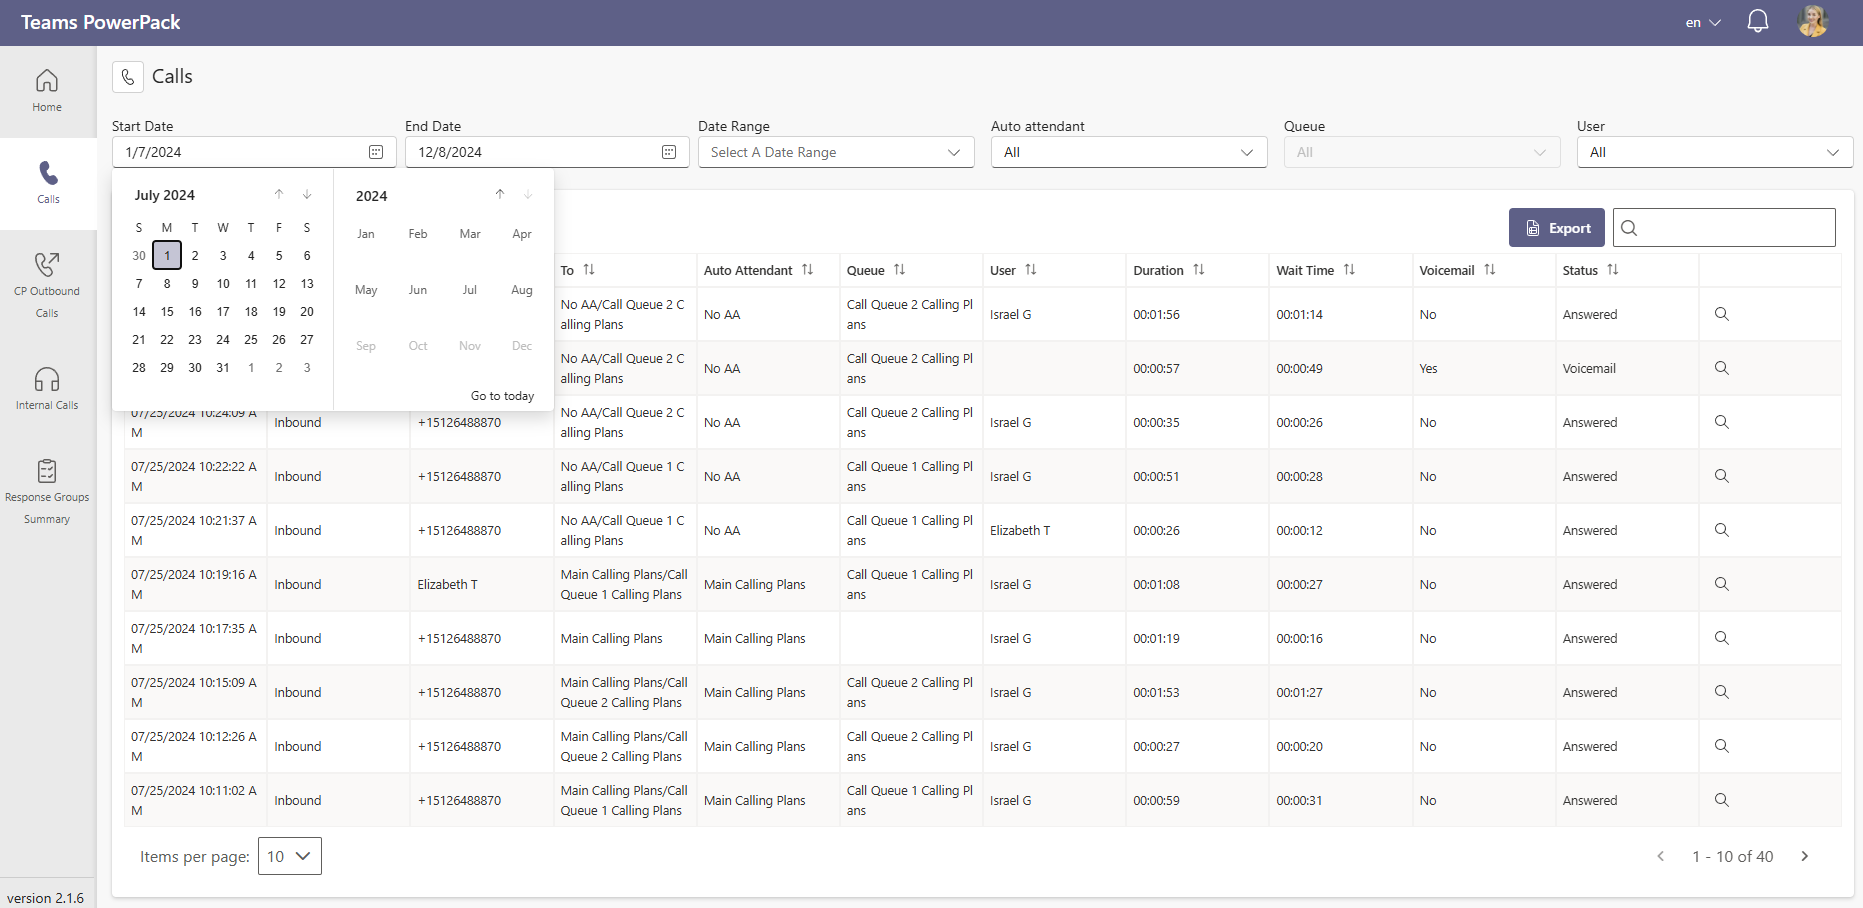Pick Aug in month picker
This screenshot has height=908, width=1863.
522,290
